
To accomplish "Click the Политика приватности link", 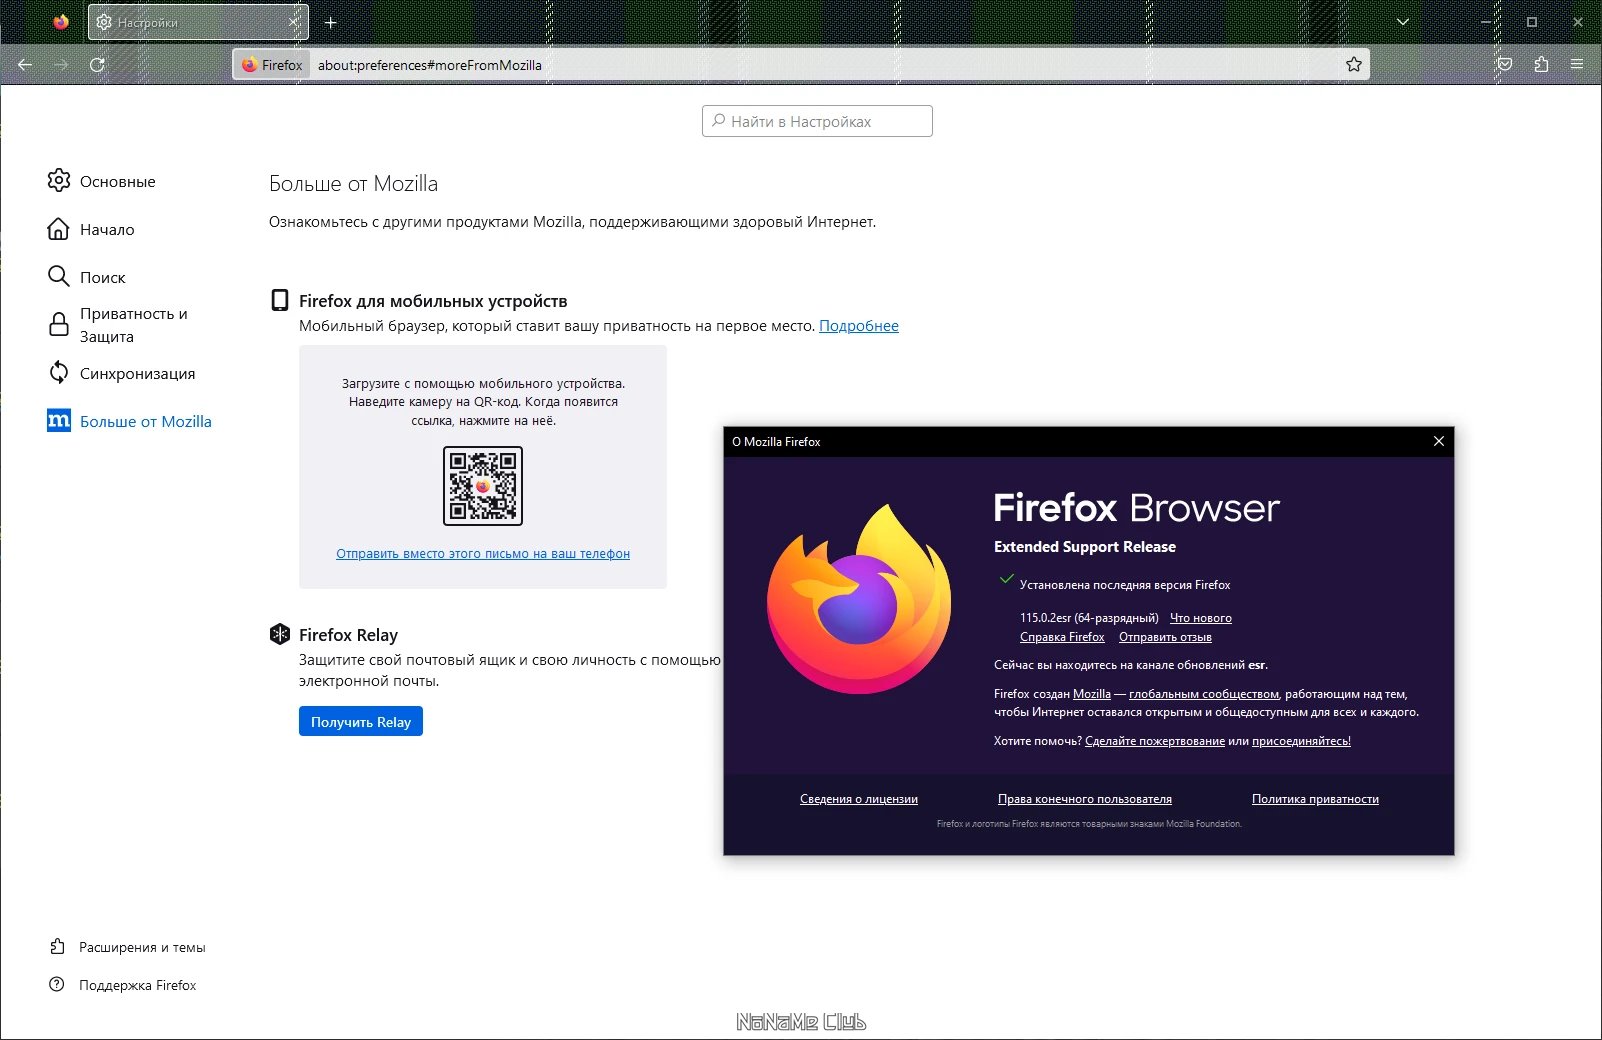I will pyautogui.click(x=1315, y=799).
